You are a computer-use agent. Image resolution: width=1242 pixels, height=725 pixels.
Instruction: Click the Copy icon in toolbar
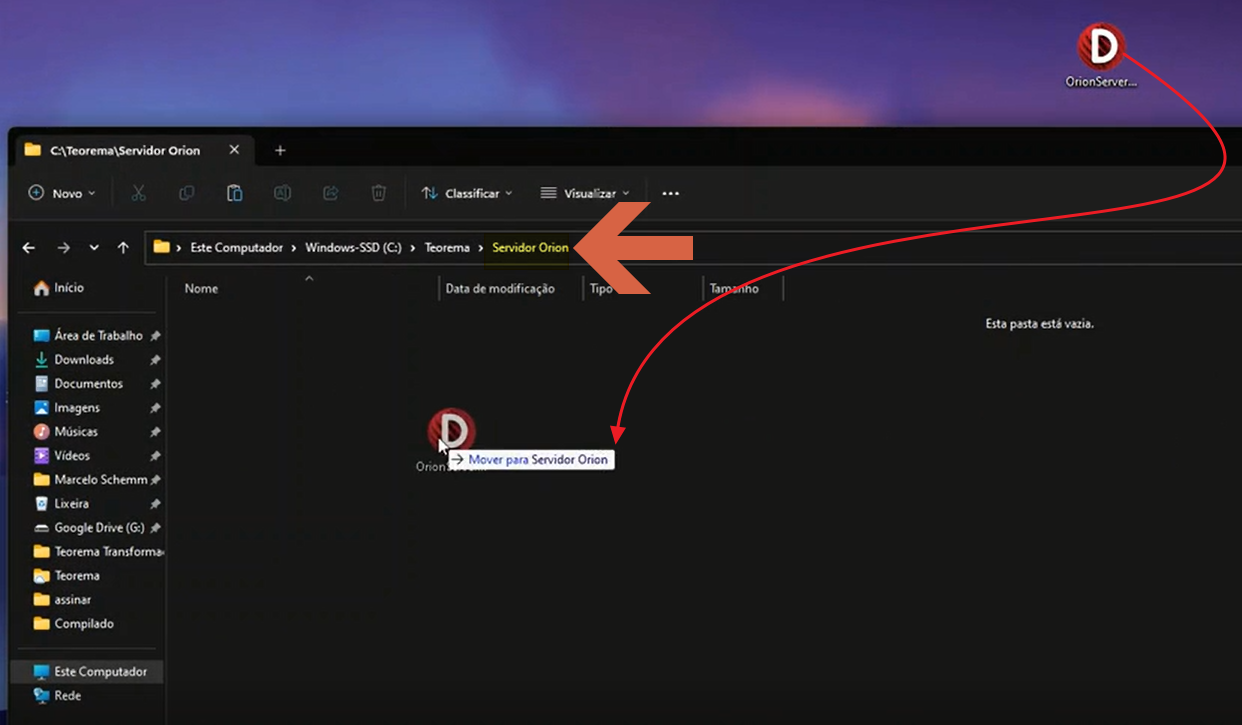[187, 193]
